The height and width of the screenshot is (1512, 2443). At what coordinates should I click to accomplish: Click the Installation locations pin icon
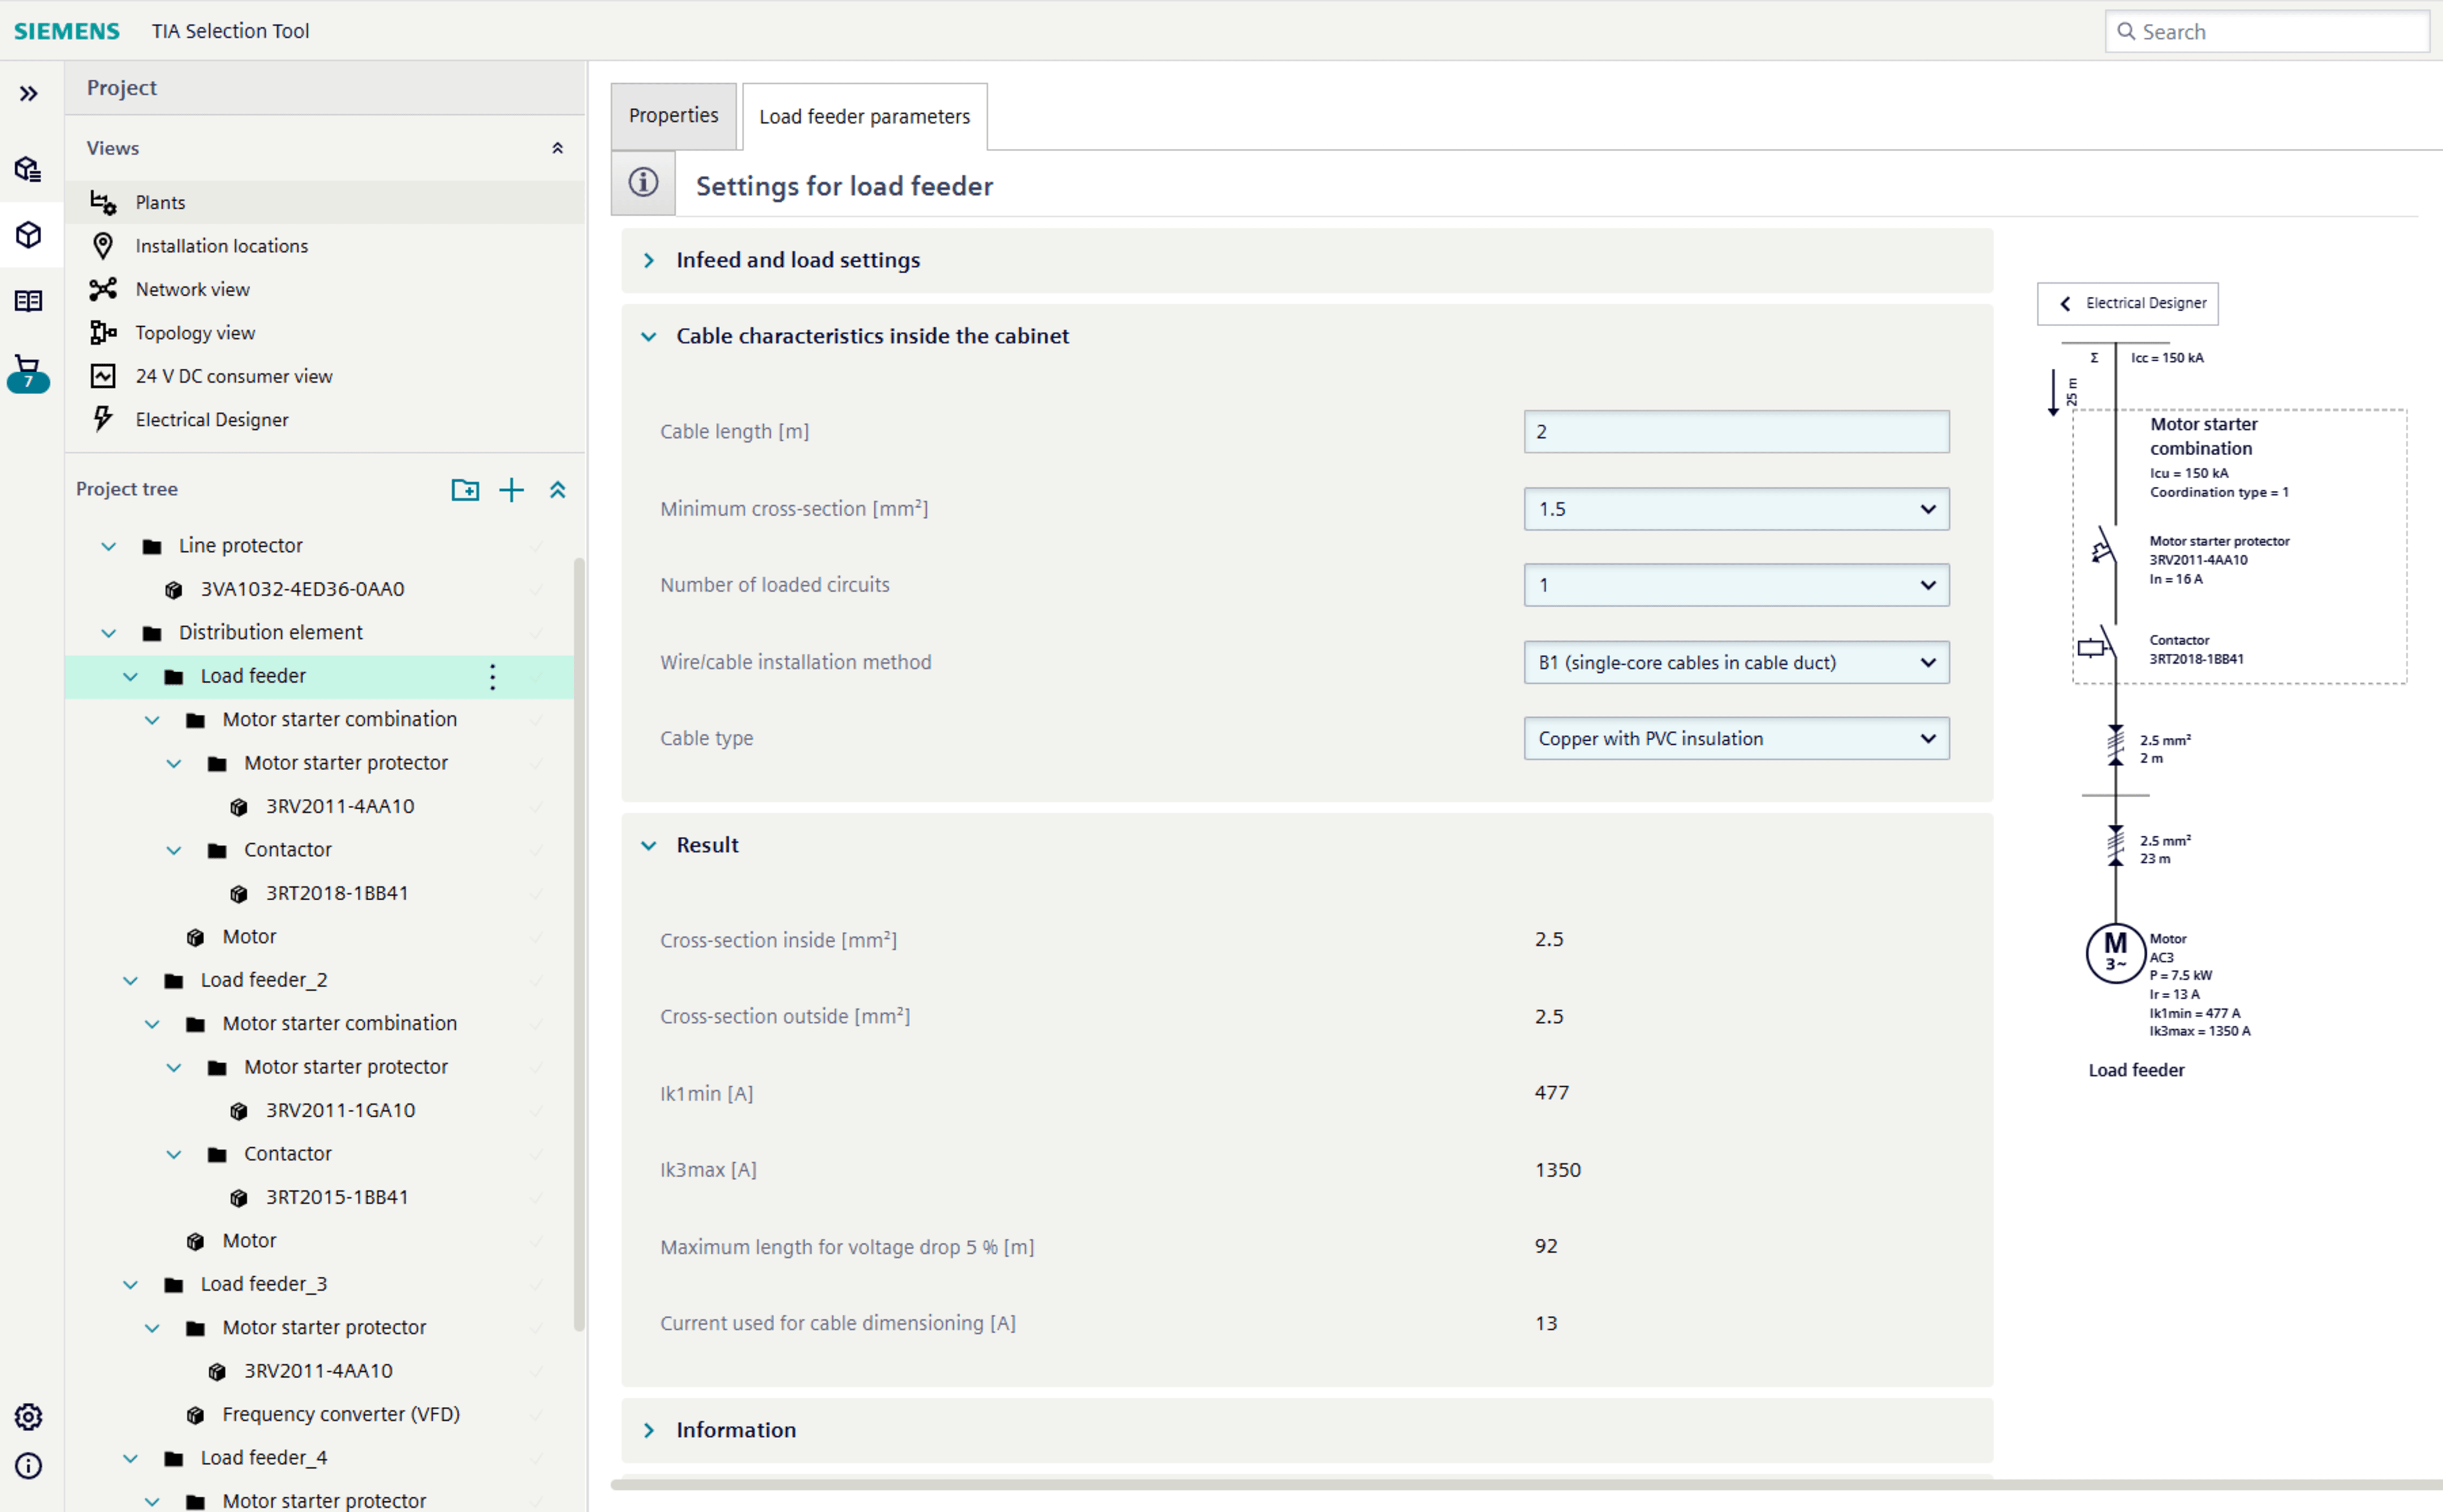click(103, 246)
